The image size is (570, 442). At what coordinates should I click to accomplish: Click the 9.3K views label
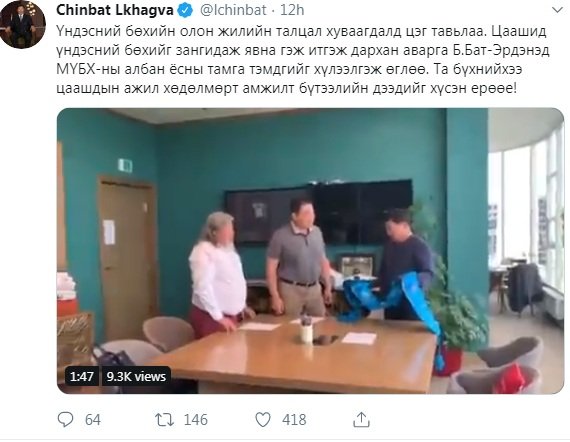click(x=136, y=377)
